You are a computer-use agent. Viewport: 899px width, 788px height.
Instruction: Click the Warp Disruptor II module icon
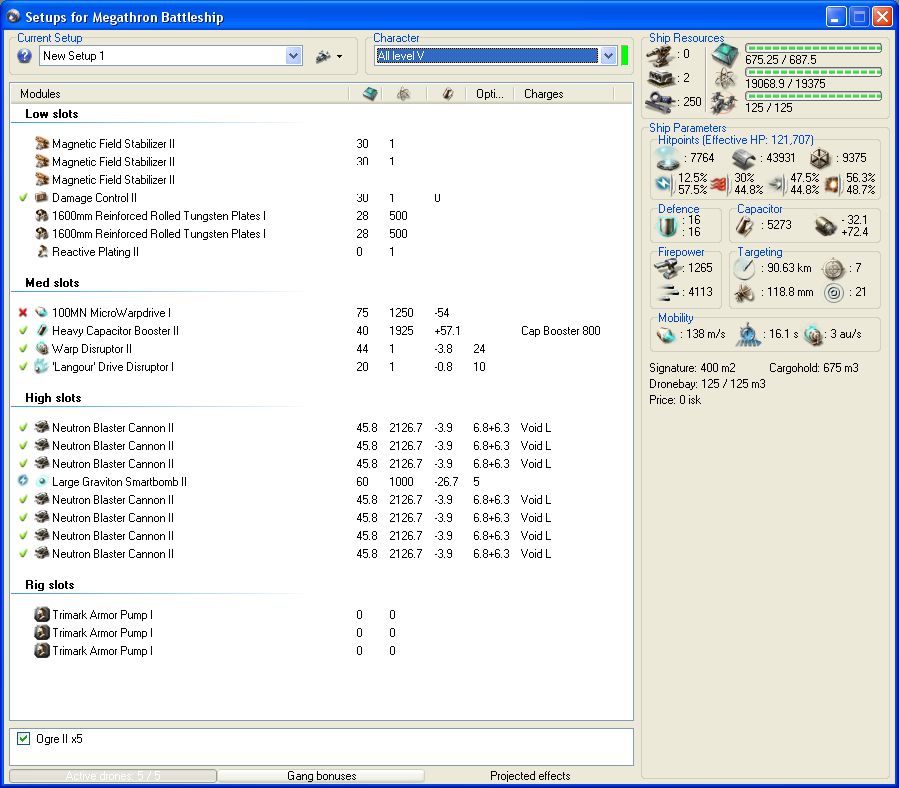pyautogui.click(x=42, y=349)
